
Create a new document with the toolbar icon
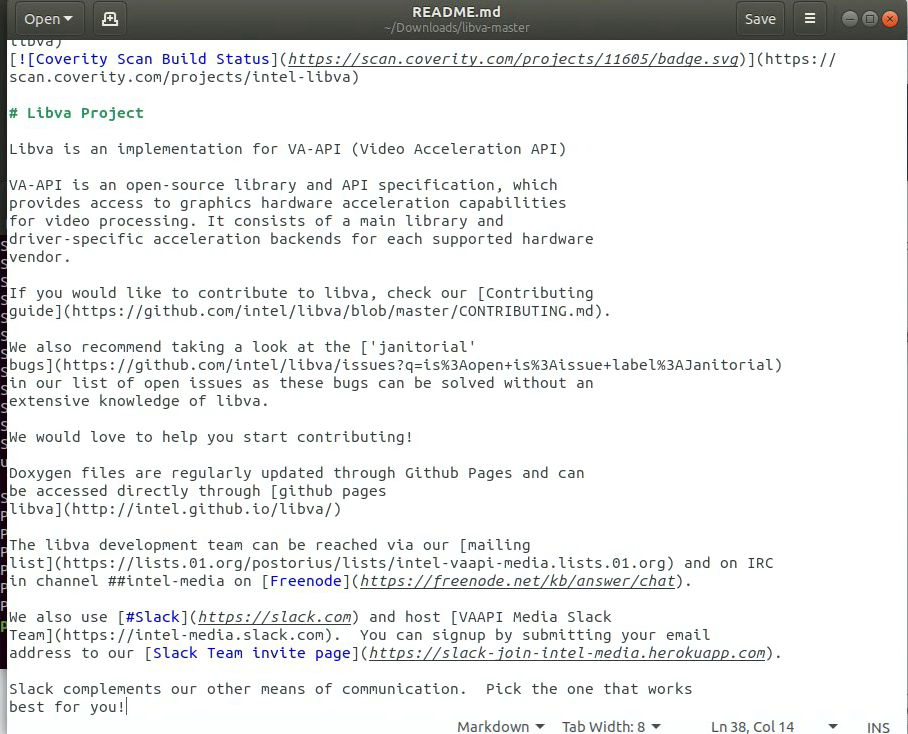(109, 18)
